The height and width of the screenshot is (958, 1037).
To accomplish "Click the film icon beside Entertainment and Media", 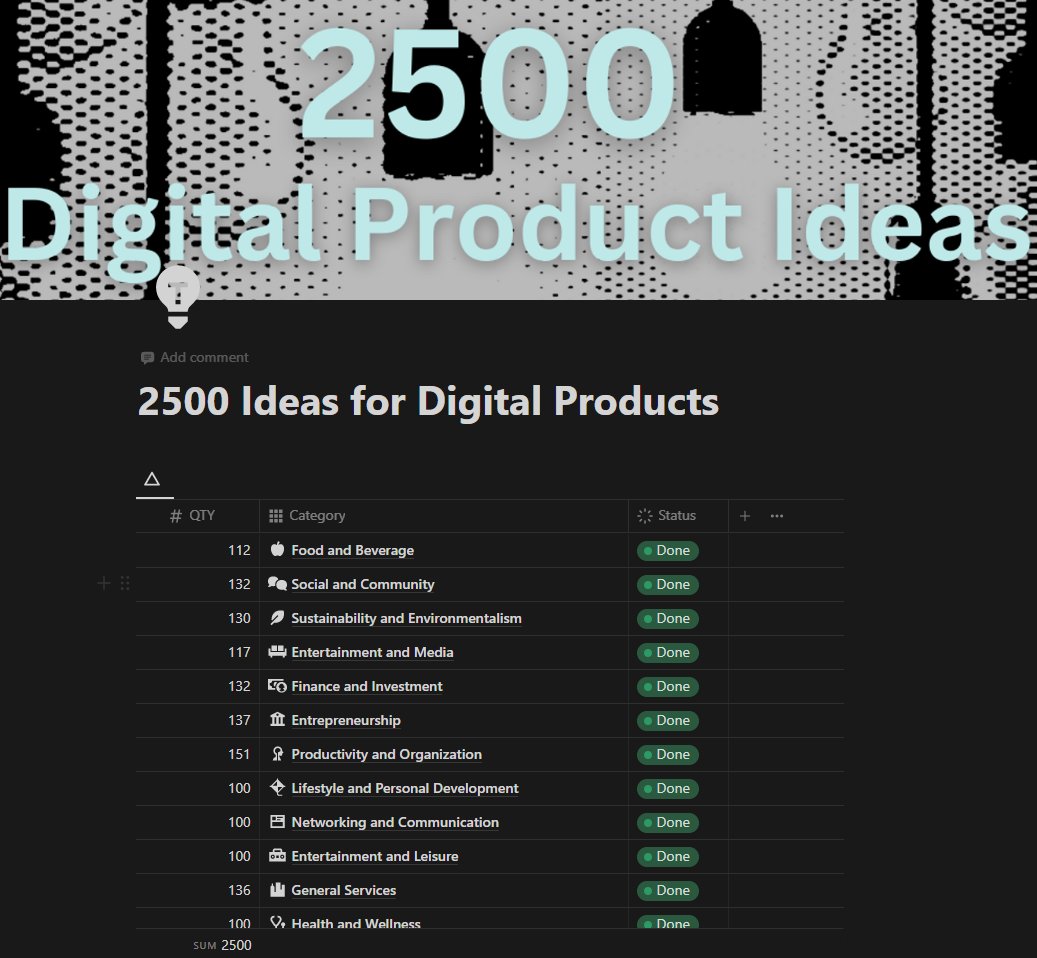I will (276, 652).
